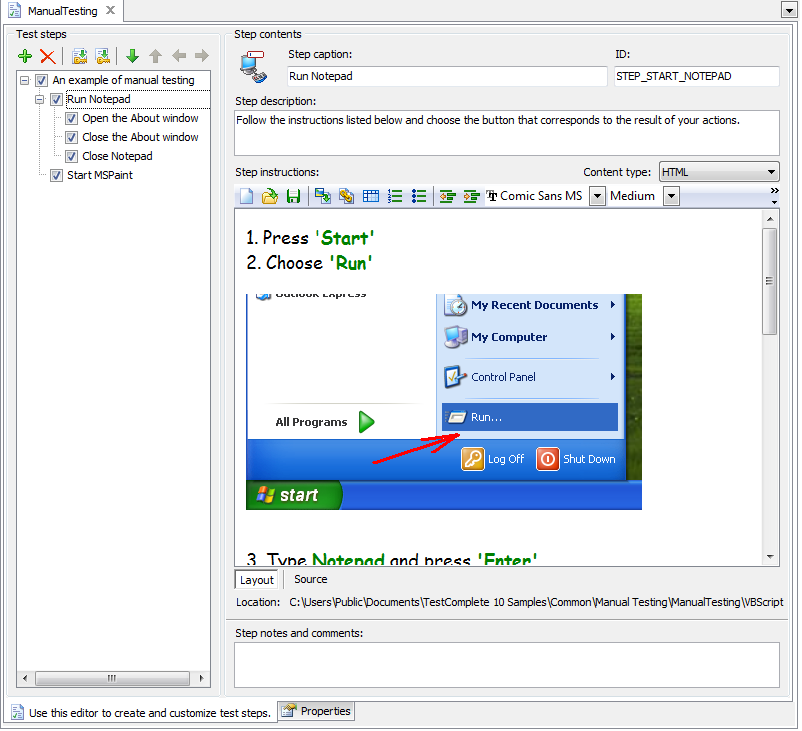Outdent step using gray left arrow
The image size is (802, 731).
pos(179,55)
